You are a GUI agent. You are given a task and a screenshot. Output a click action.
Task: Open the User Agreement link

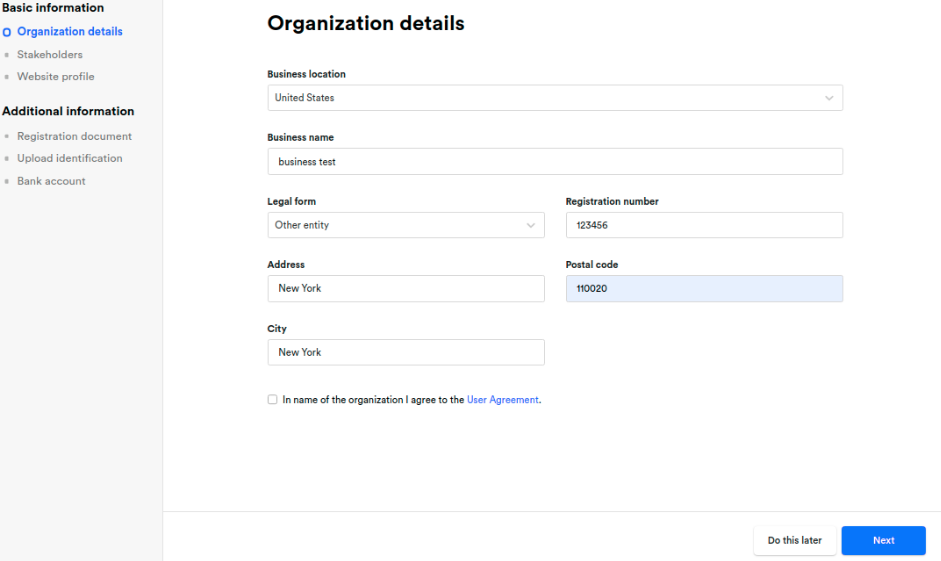tap(502, 400)
